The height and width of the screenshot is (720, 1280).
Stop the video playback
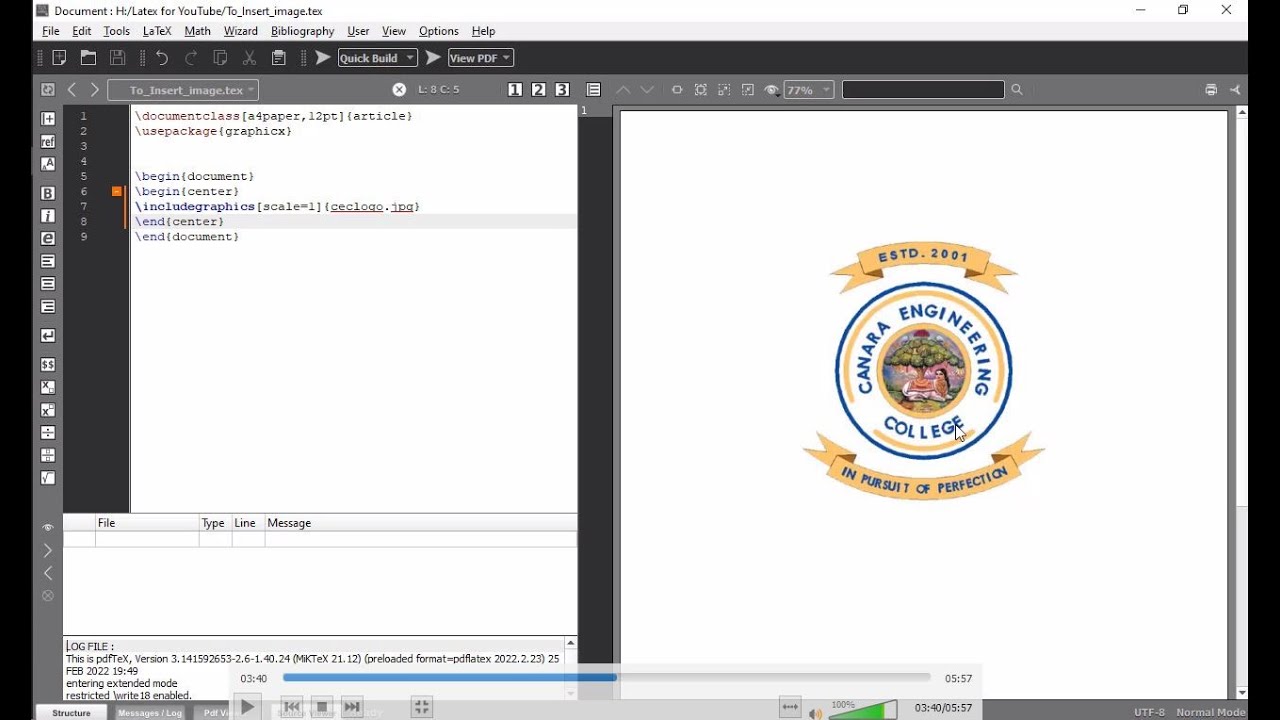[322, 707]
